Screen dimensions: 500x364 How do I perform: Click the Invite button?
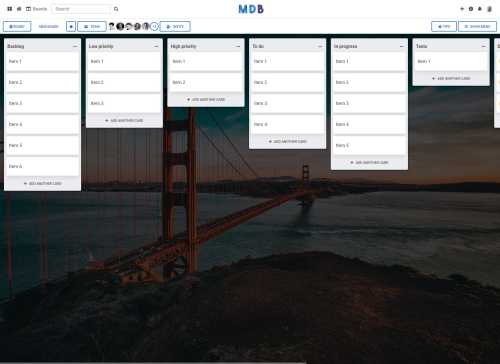tap(175, 26)
